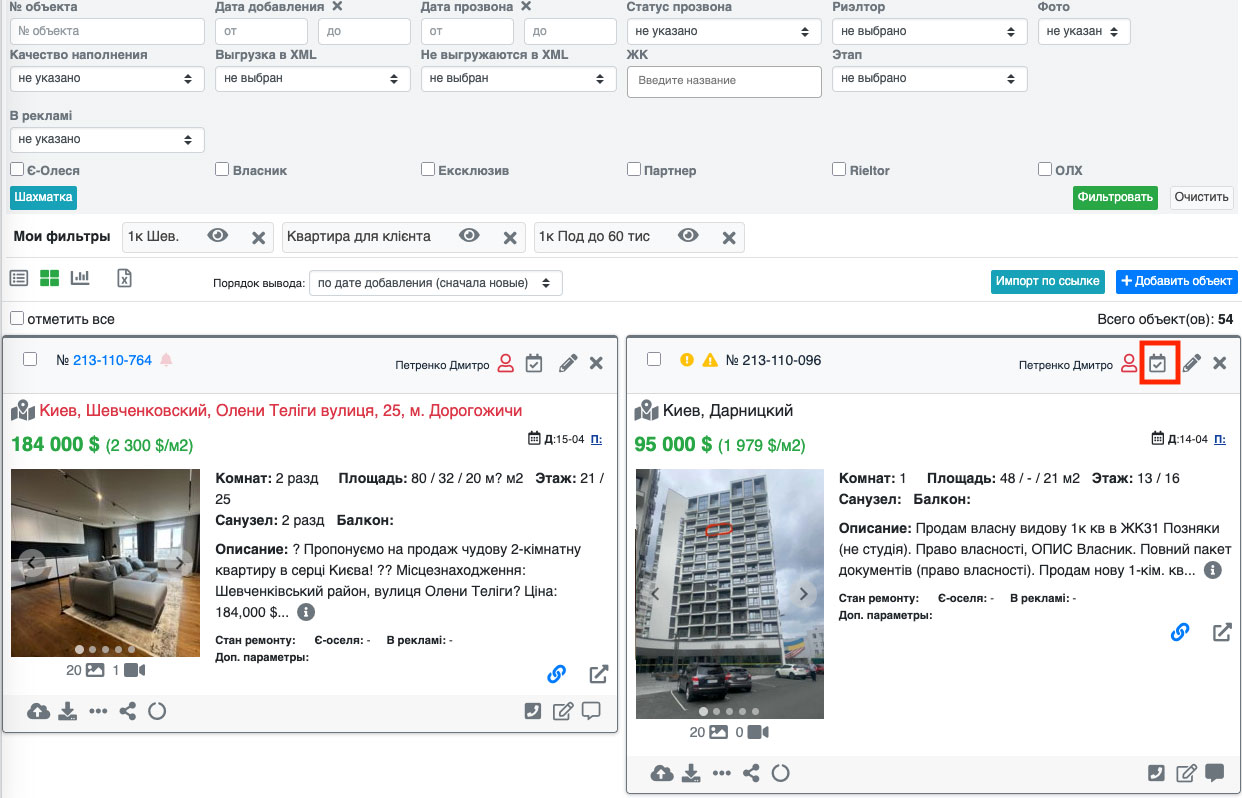
Task: Expand the 'Порядок вывода' sort dropdown
Action: click(435, 283)
